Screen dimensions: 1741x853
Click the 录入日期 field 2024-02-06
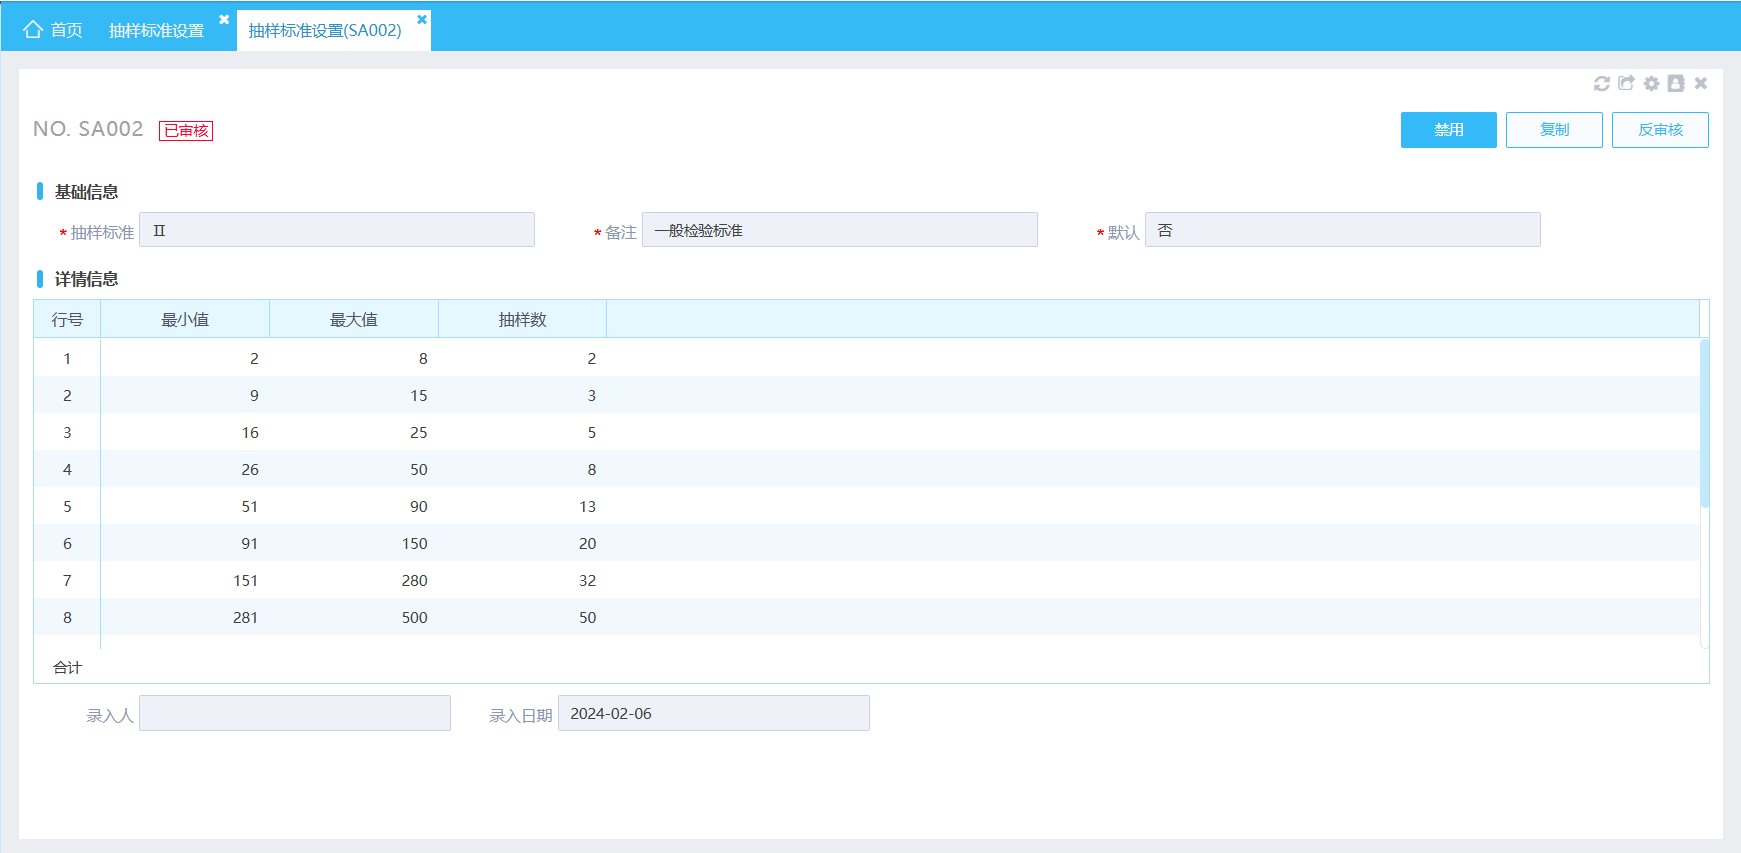(714, 713)
